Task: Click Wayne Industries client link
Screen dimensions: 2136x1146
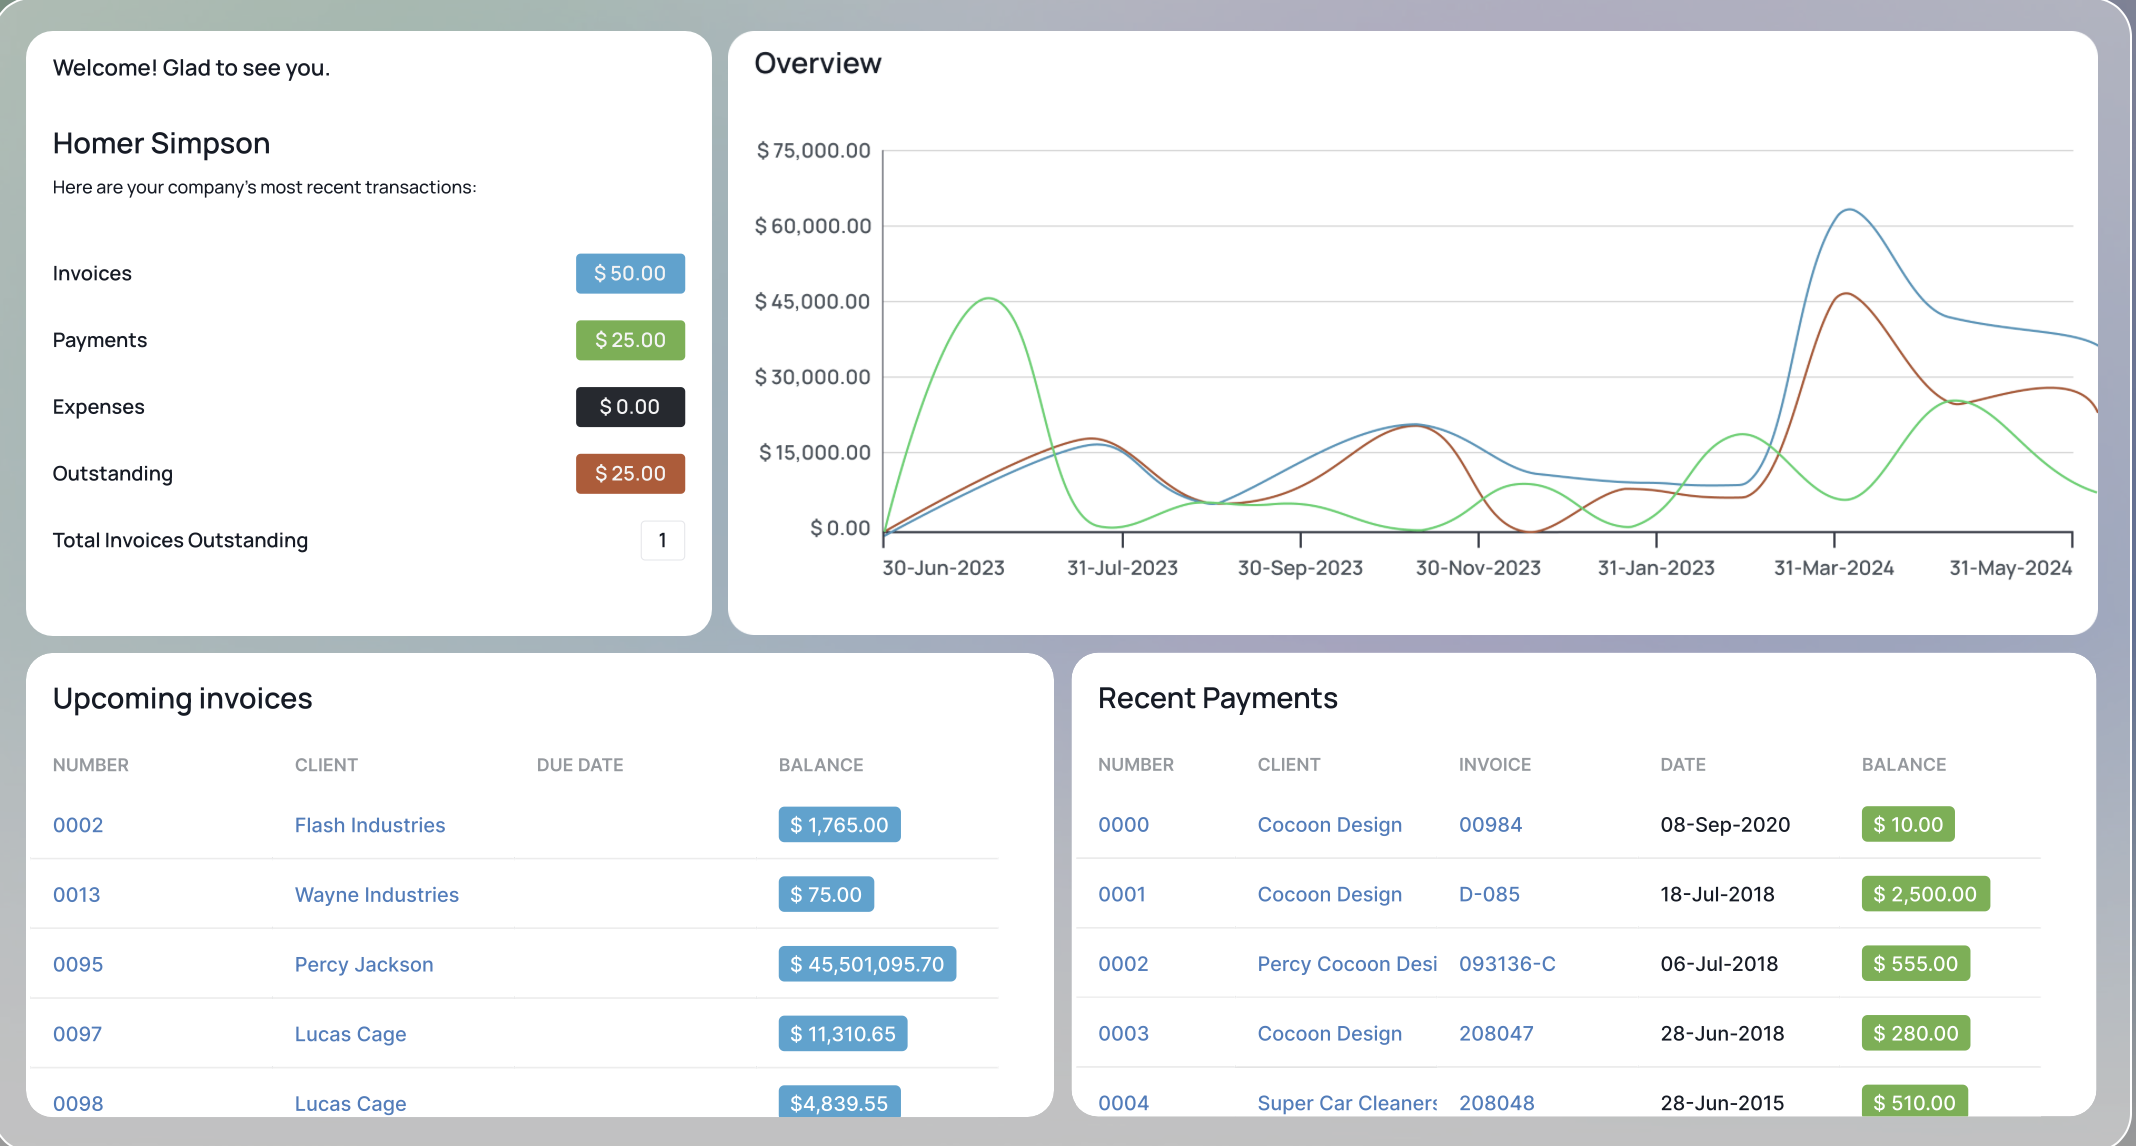Action: coord(376,895)
